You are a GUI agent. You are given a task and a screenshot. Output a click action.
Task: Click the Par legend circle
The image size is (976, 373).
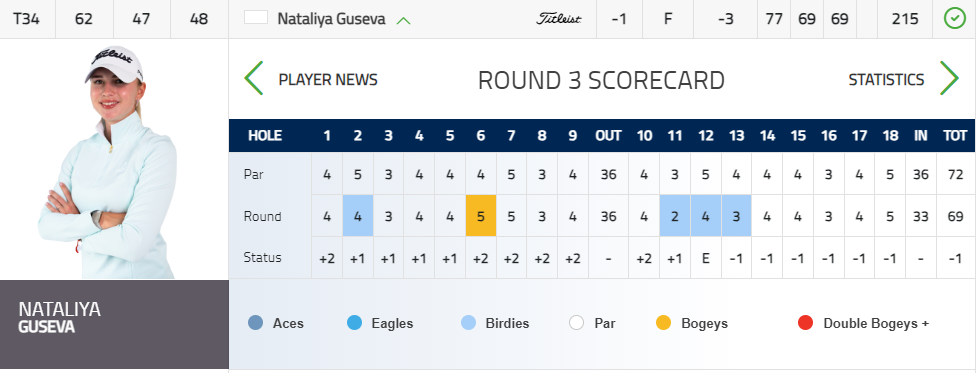(576, 323)
